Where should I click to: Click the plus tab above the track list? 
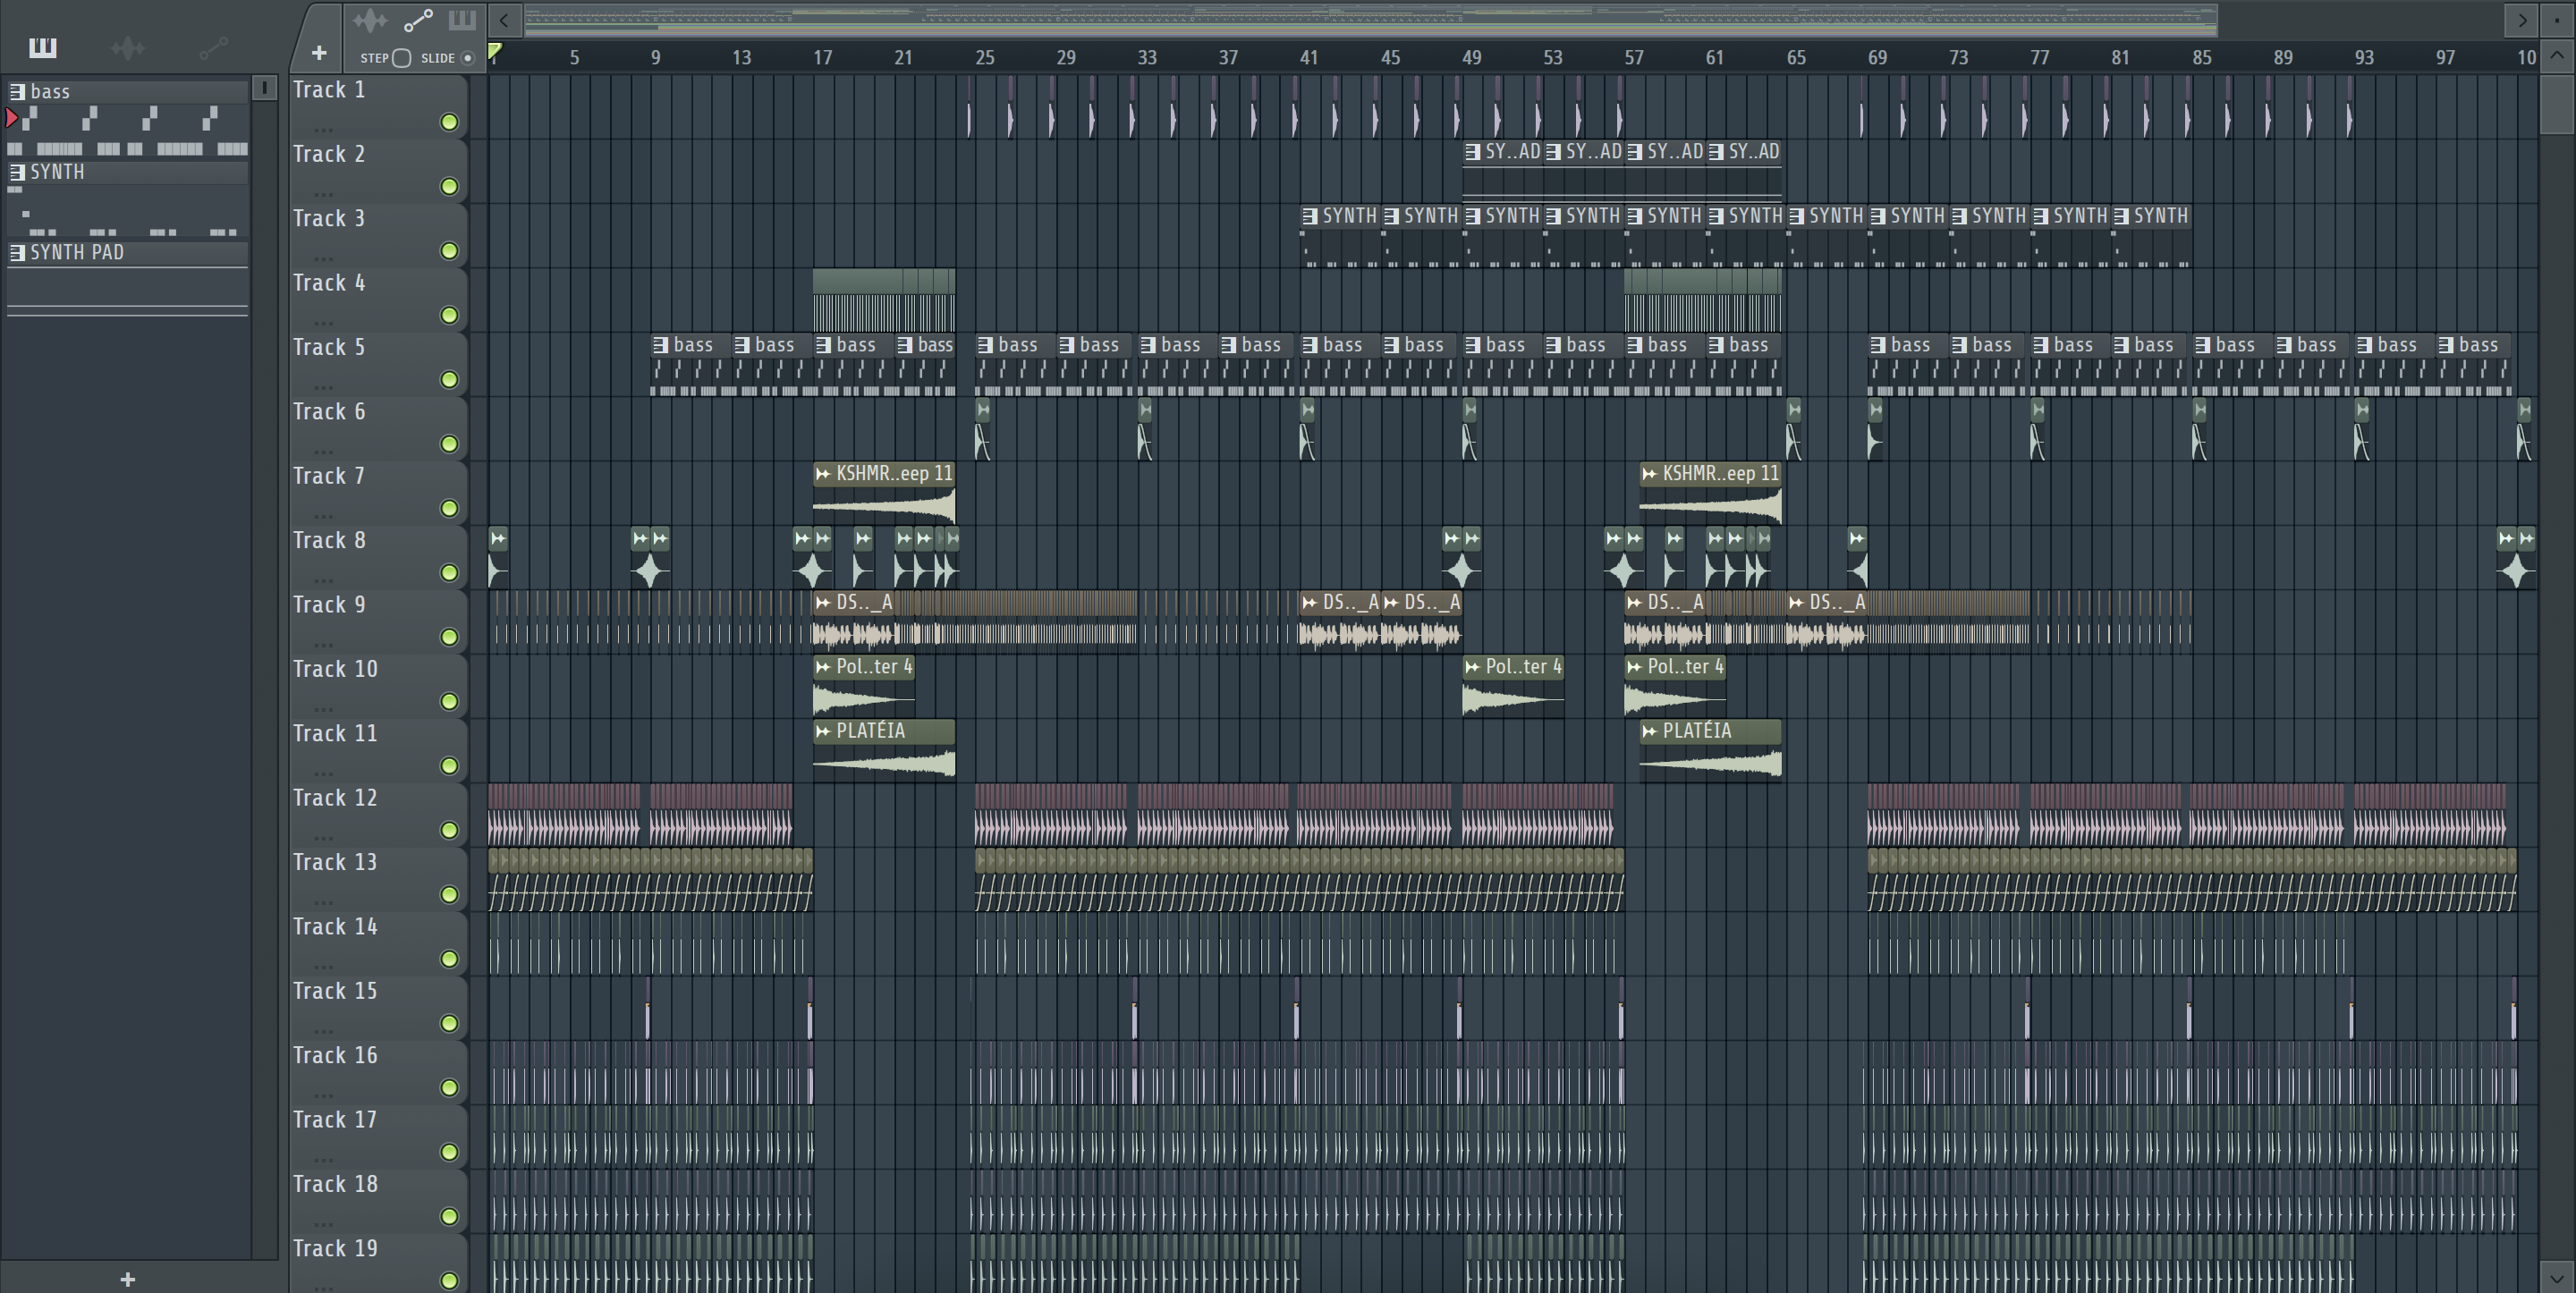[x=319, y=53]
